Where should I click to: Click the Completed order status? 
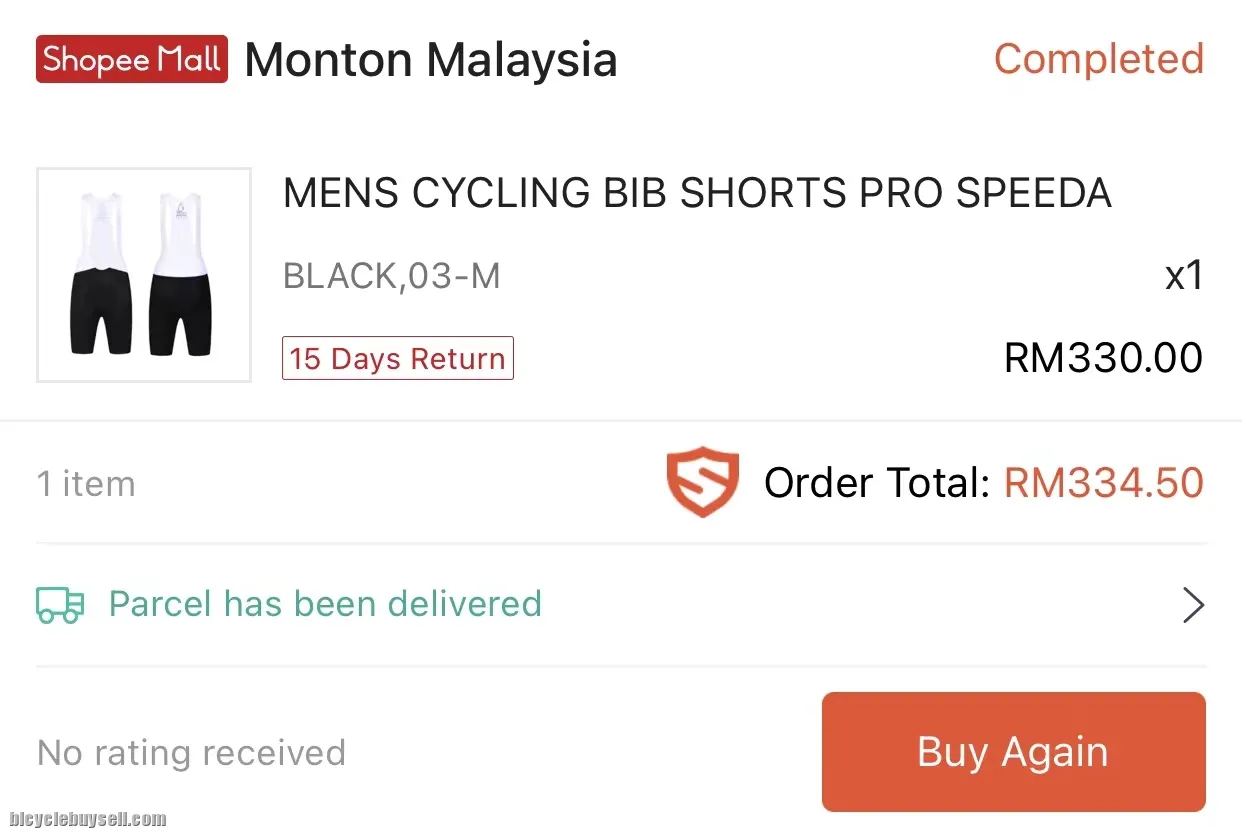(1098, 59)
